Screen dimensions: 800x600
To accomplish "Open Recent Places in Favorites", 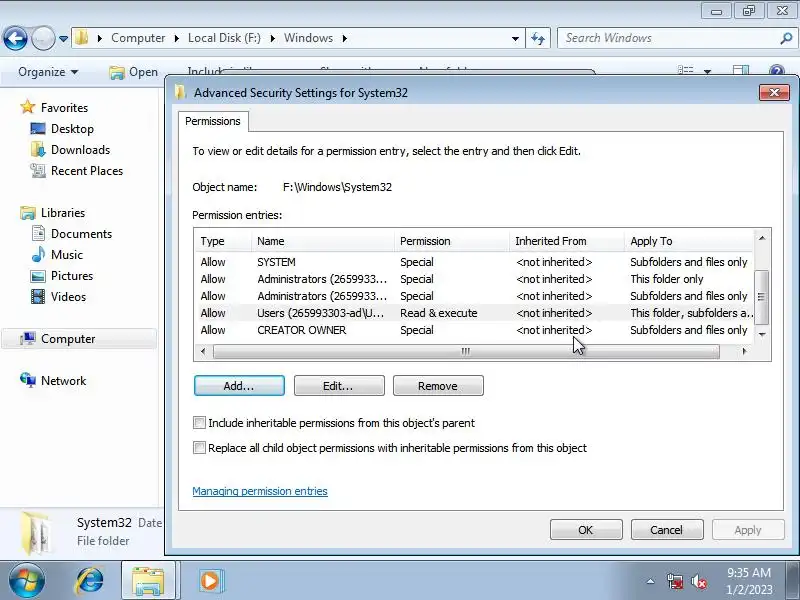I will click(x=87, y=170).
